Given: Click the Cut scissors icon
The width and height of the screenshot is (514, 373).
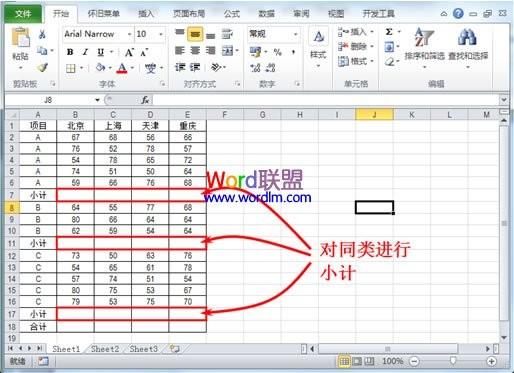Looking at the screenshot, I should point(42,34).
